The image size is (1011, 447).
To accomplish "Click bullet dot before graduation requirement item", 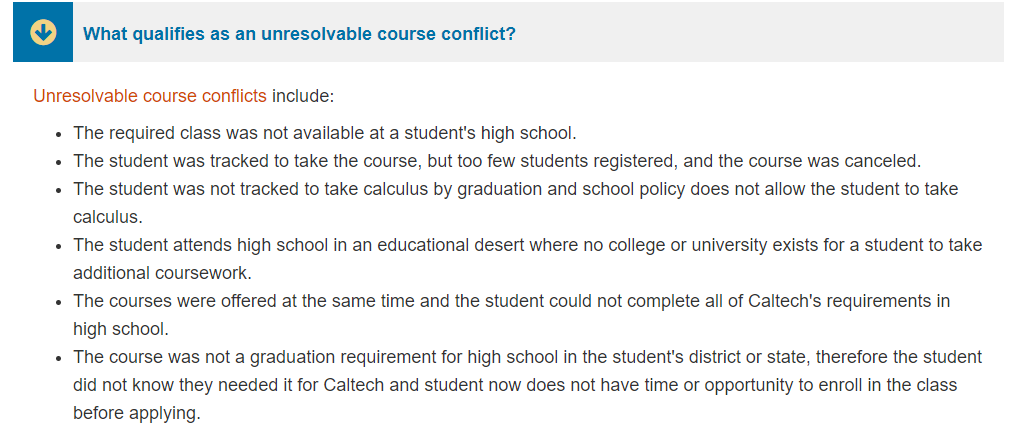I will coord(59,359).
